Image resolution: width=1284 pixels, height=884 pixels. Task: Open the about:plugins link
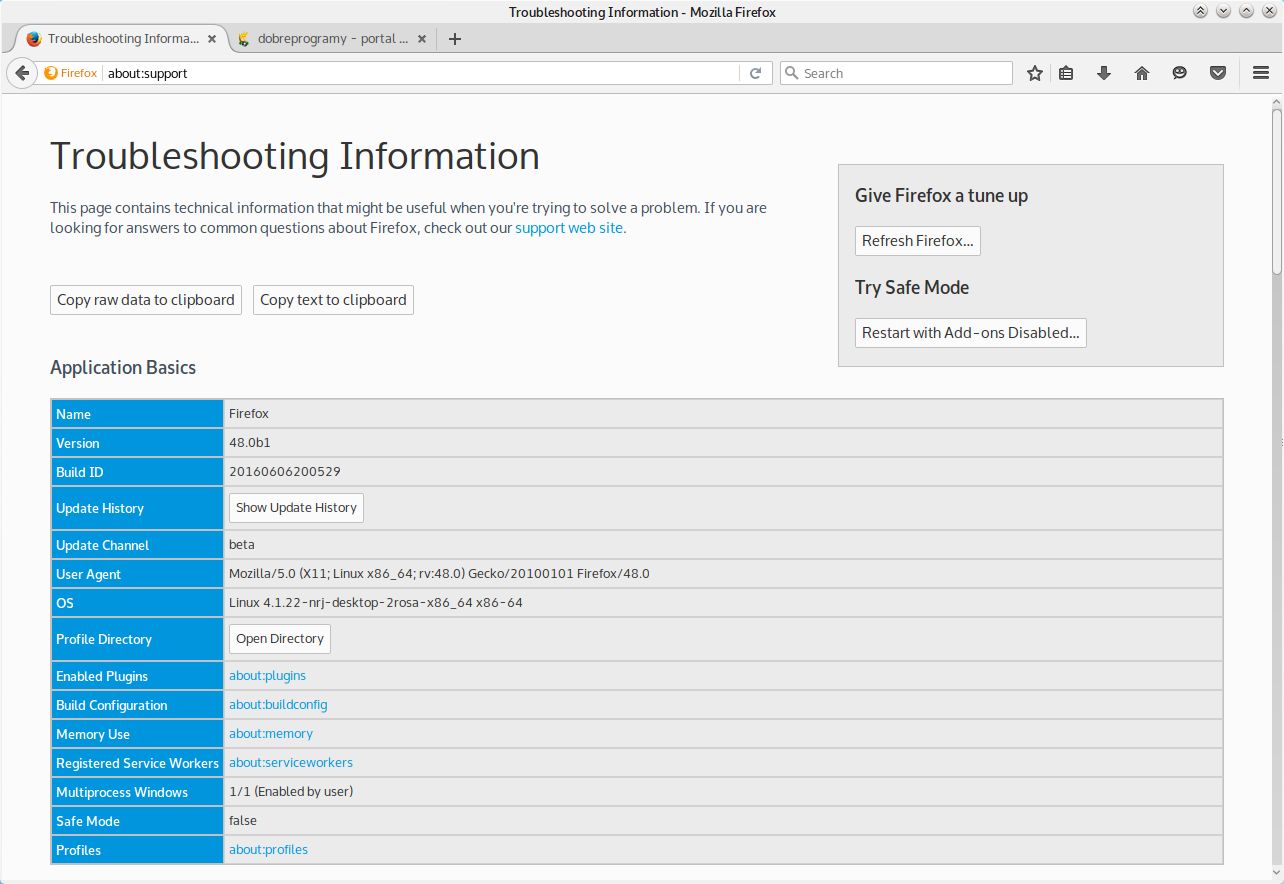pos(267,676)
